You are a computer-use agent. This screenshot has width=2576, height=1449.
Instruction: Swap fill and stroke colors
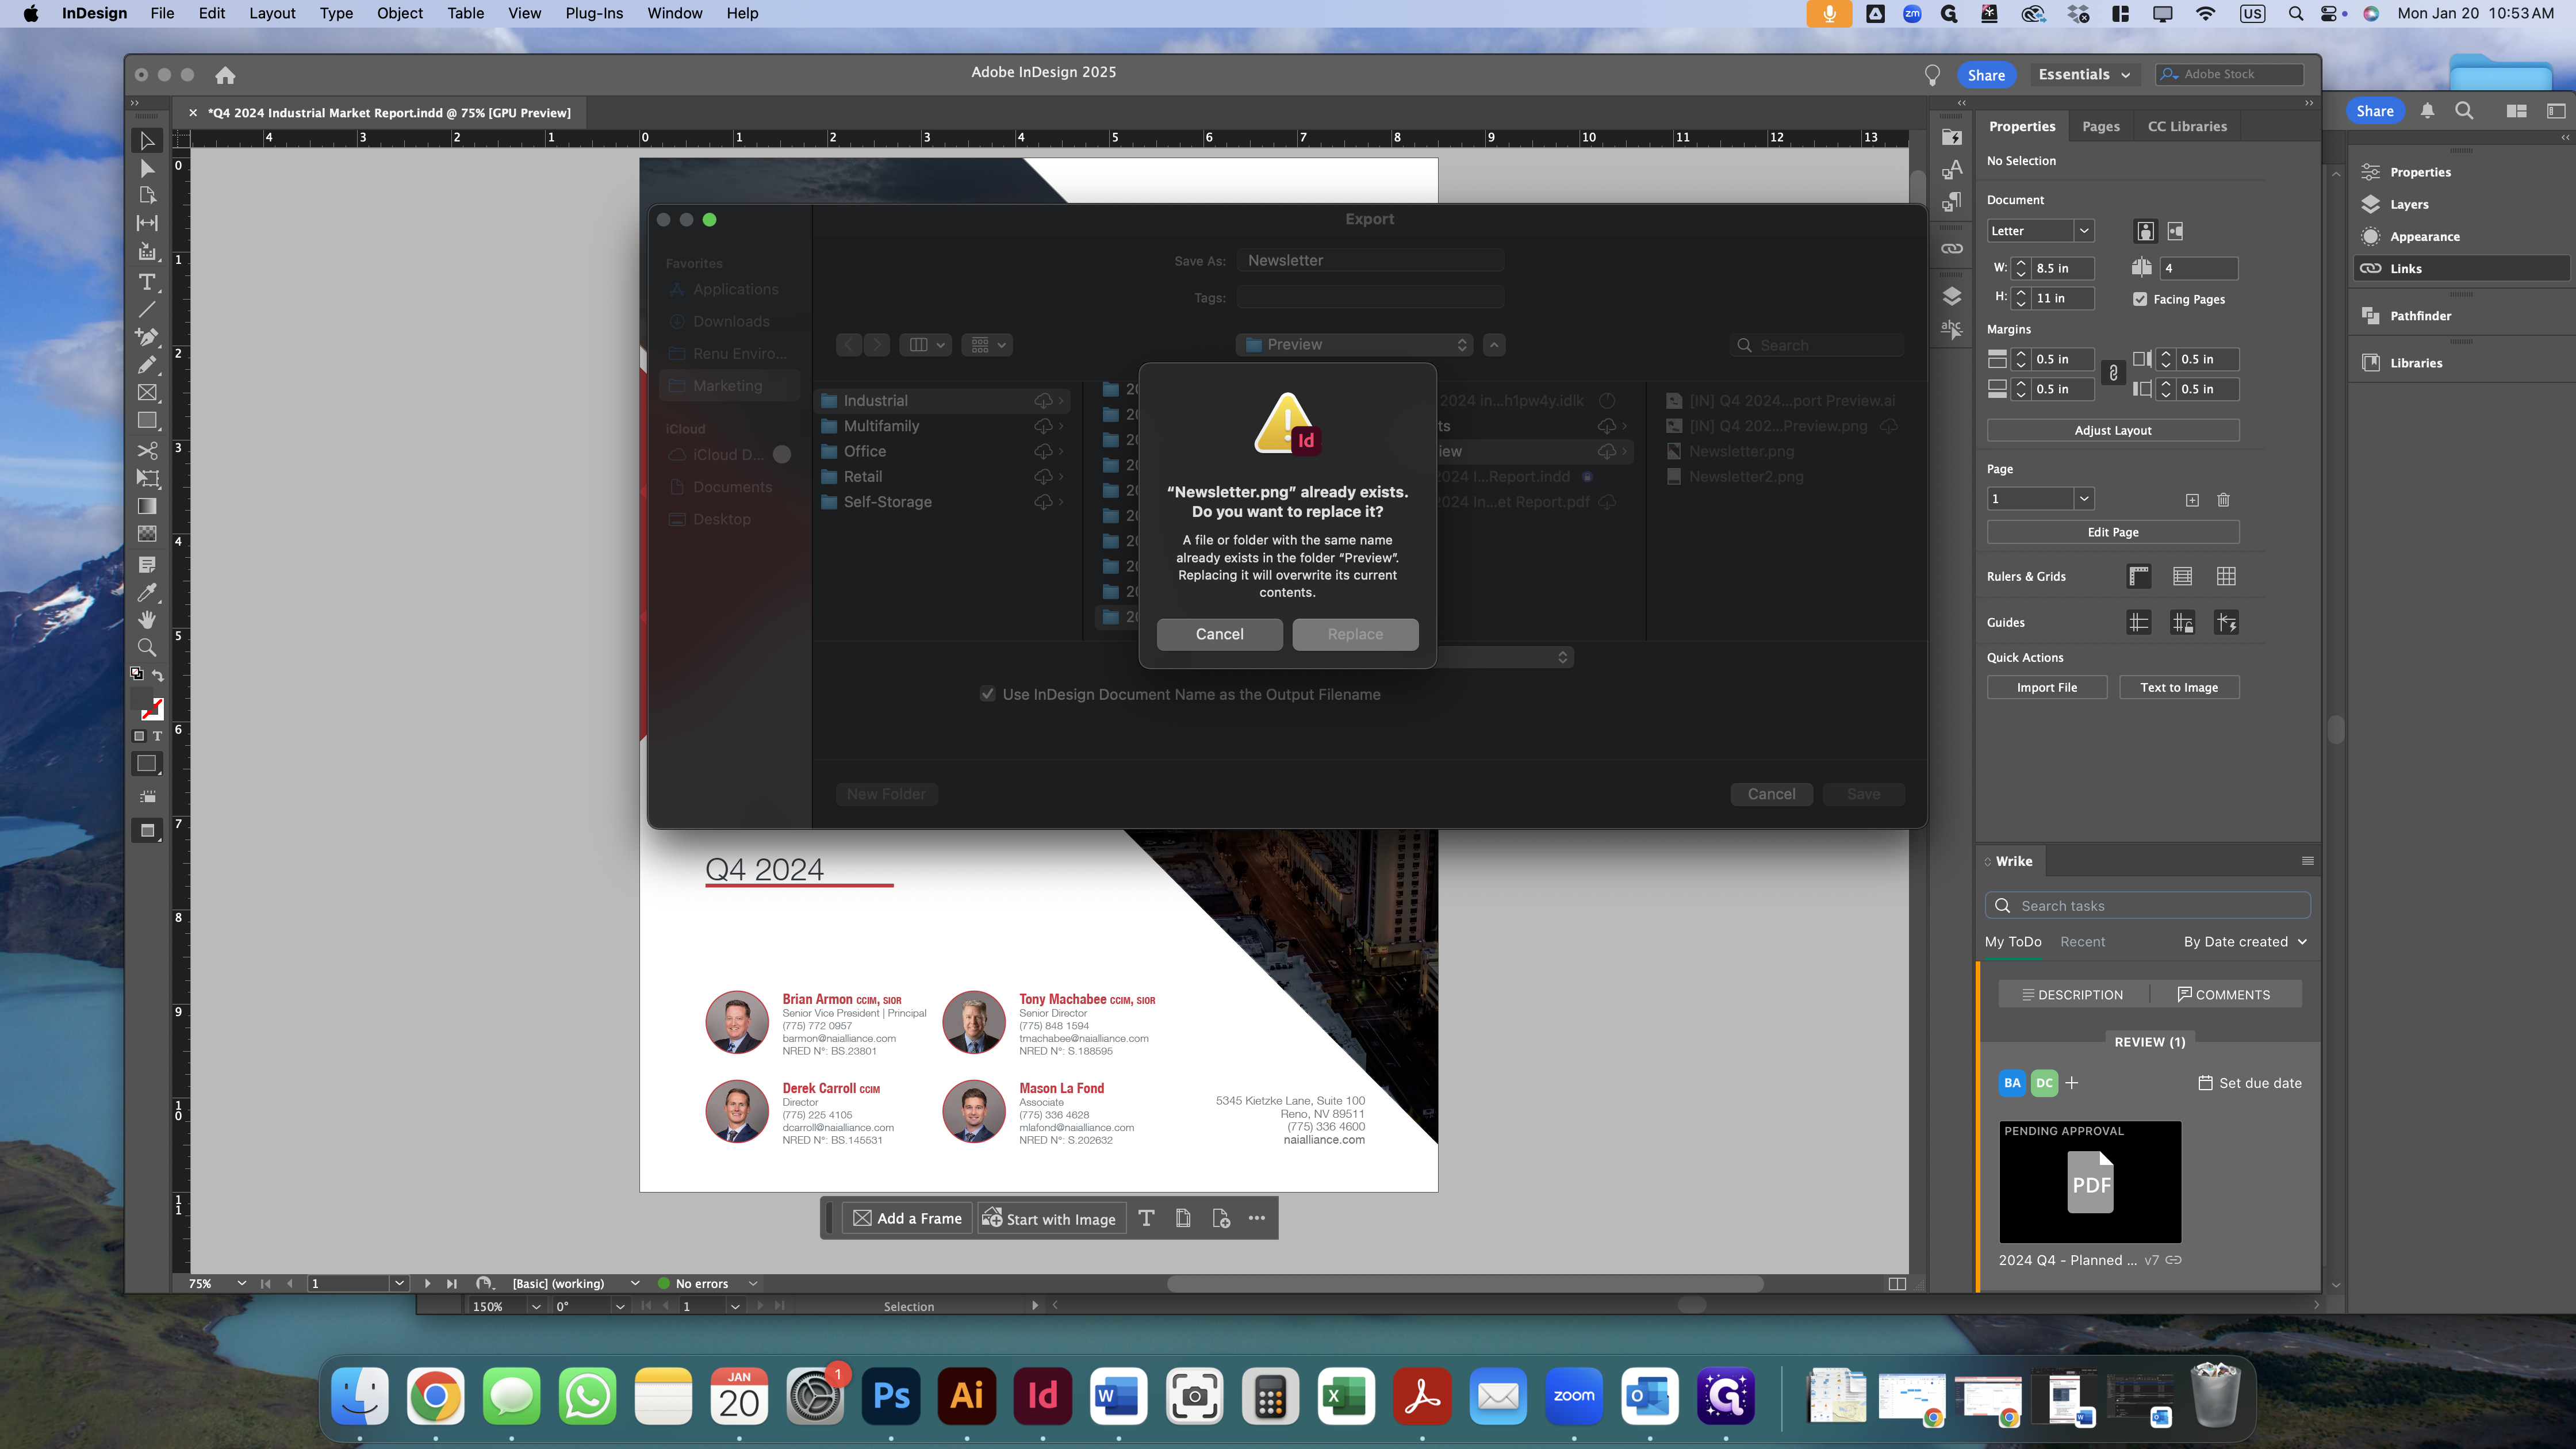pos(158,676)
